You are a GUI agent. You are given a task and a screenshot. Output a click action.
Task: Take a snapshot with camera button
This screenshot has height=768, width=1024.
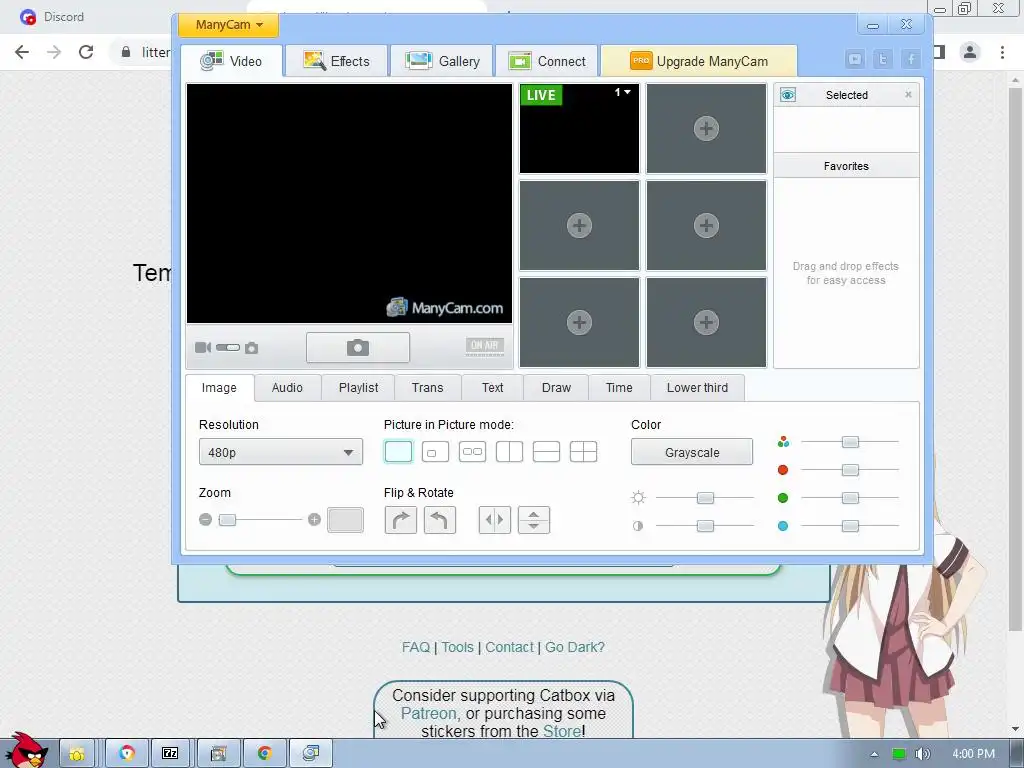[358, 347]
